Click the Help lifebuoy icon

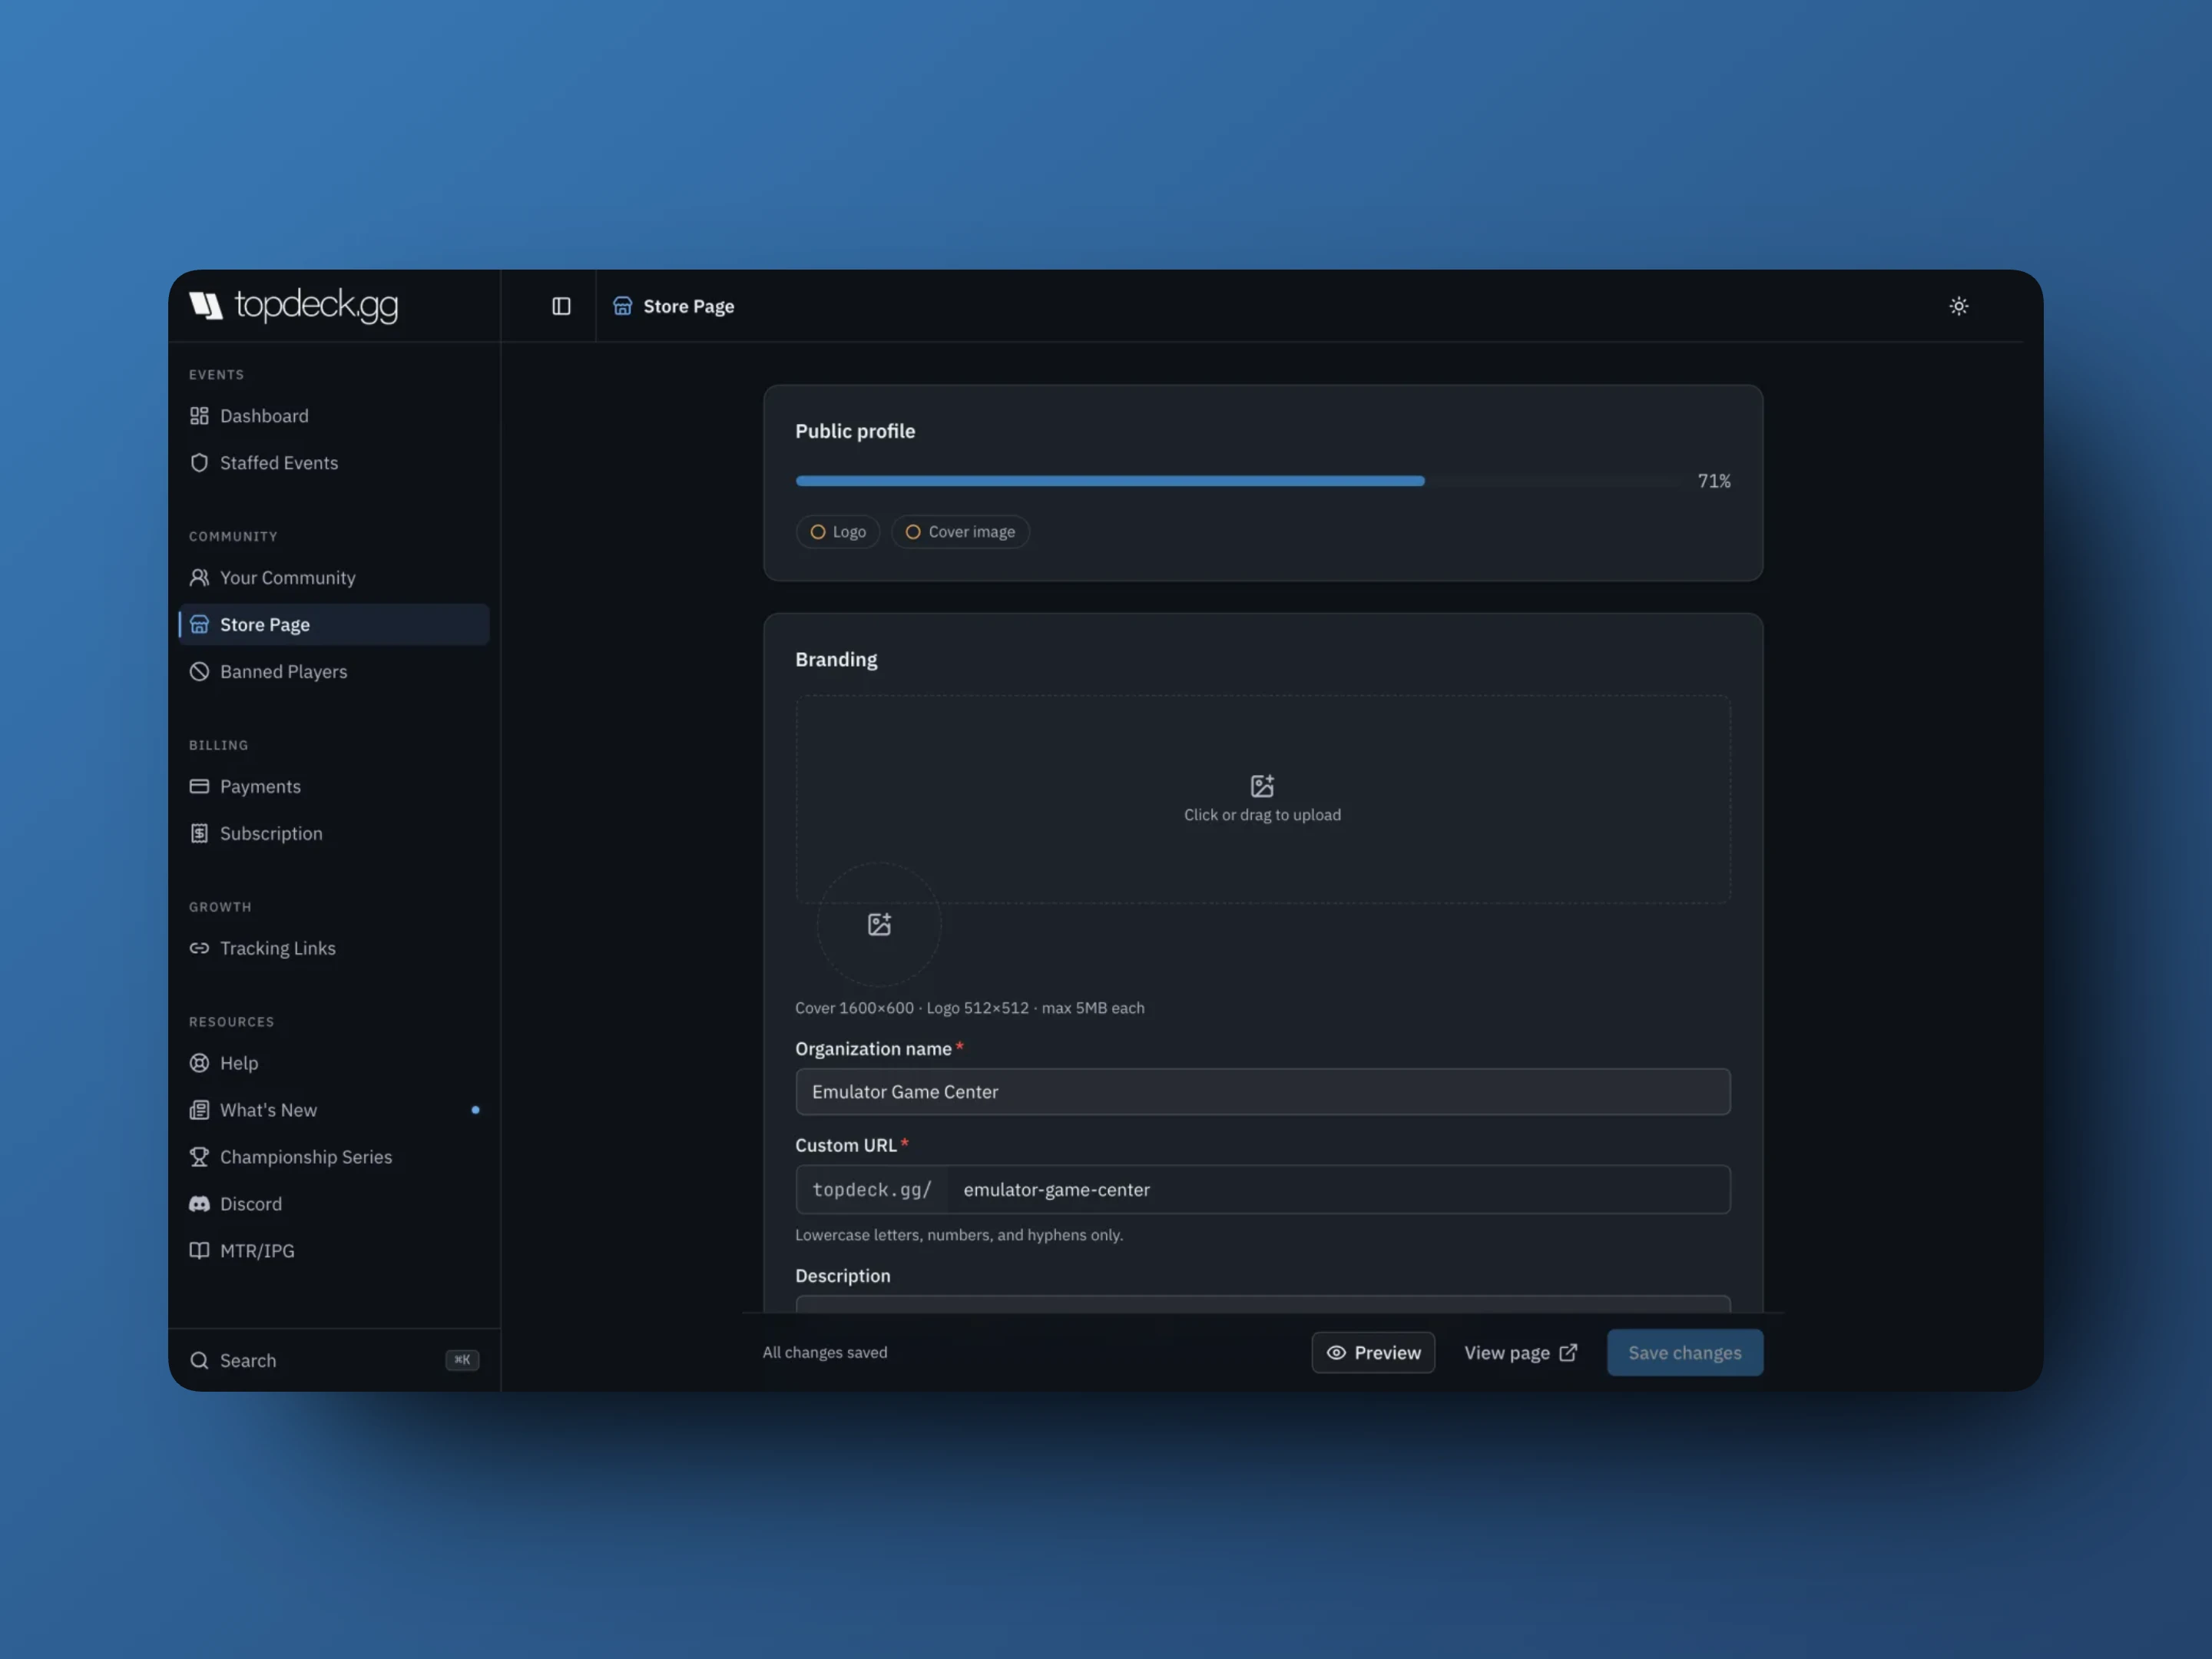pos(199,1063)
